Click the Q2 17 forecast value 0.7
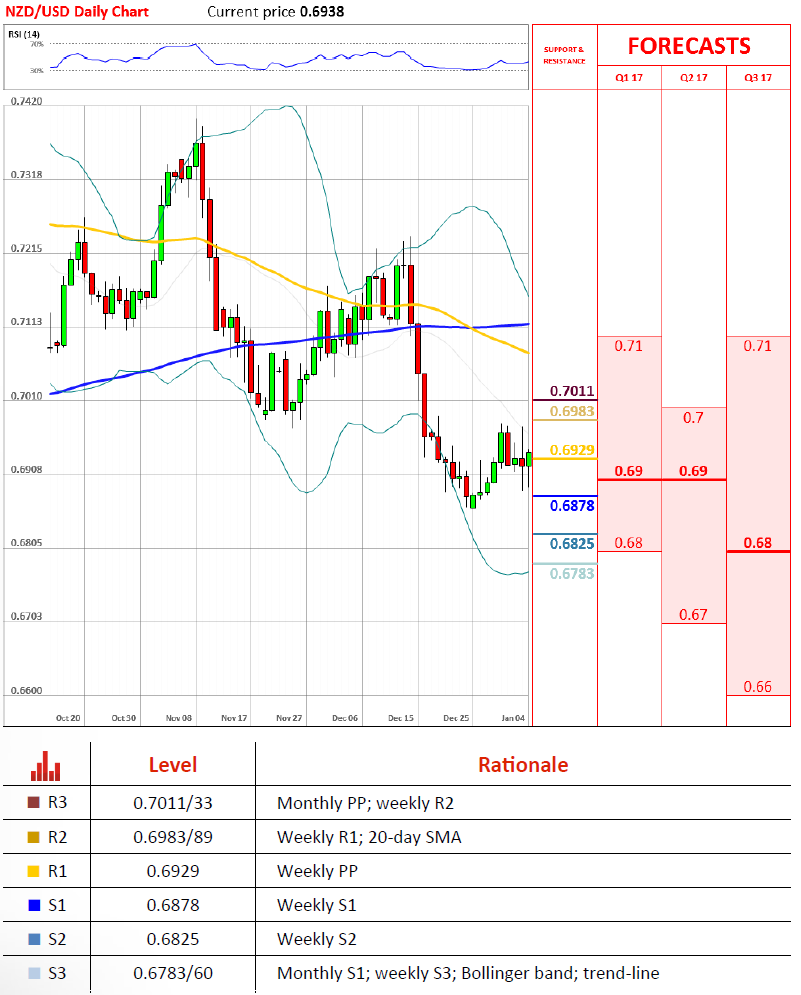Screen dimensions: 801x995 [x=693, y=418]
